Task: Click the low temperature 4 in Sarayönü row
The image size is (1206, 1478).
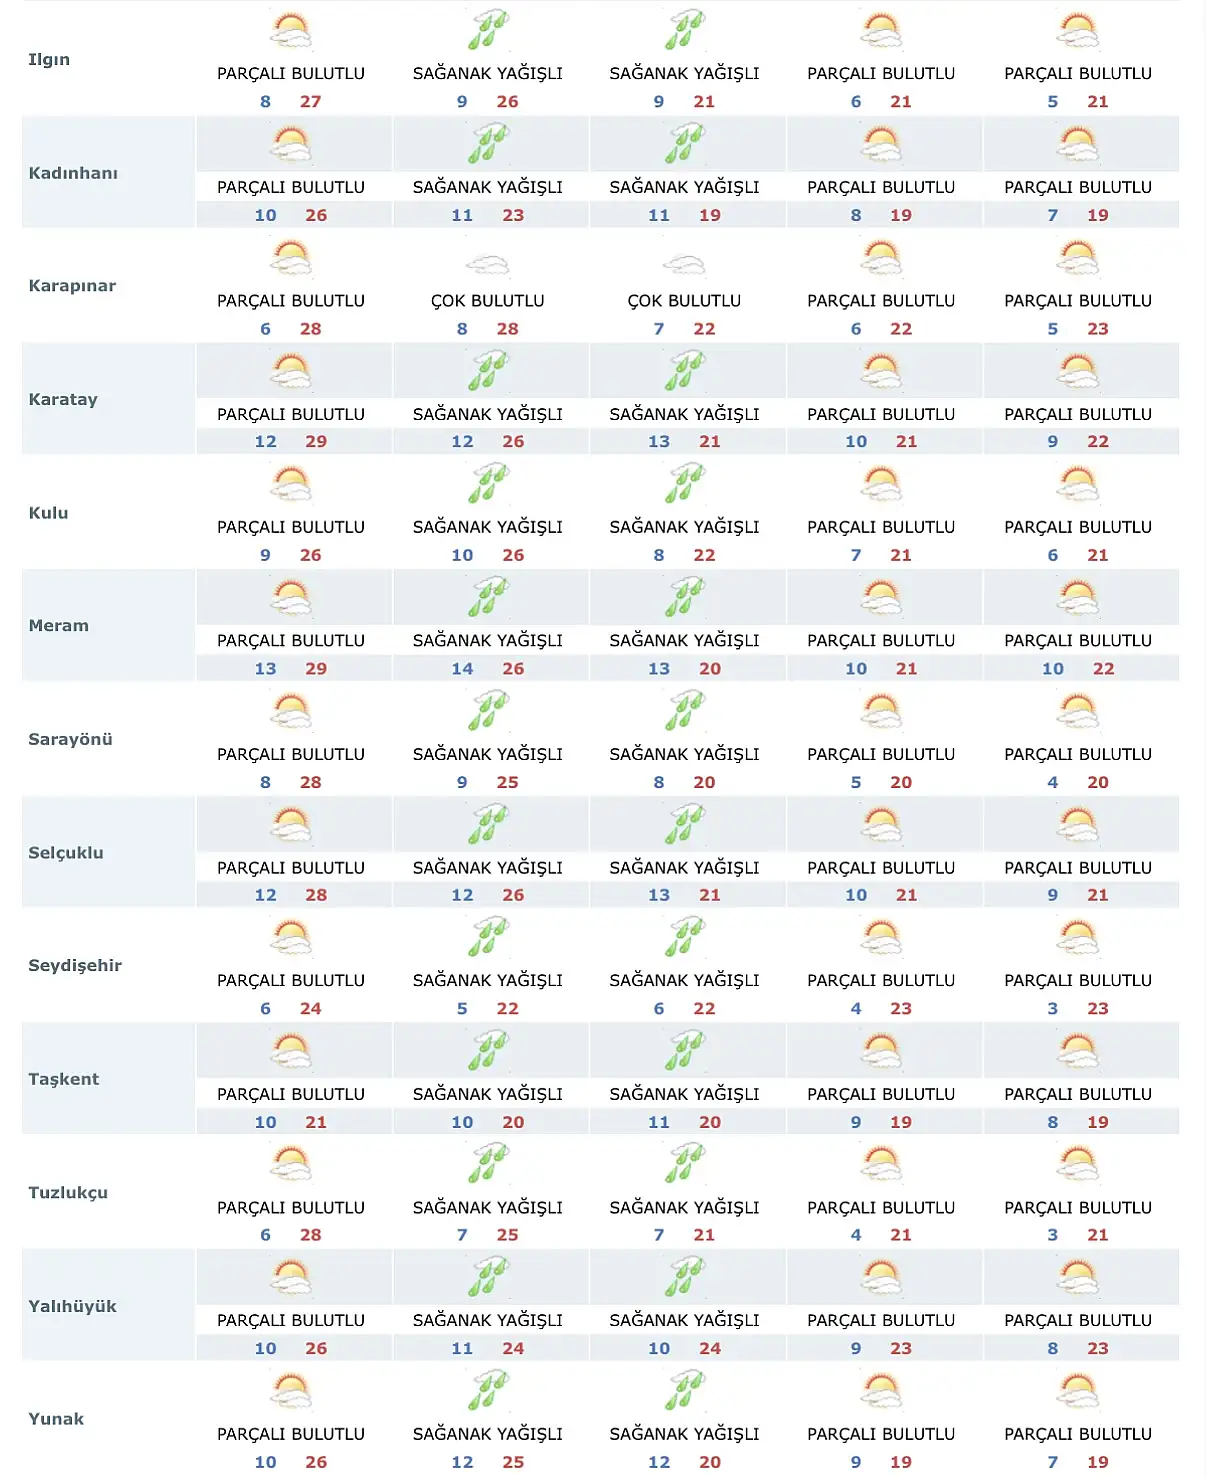Action: pyautogui.click(x=1052, y=783)
